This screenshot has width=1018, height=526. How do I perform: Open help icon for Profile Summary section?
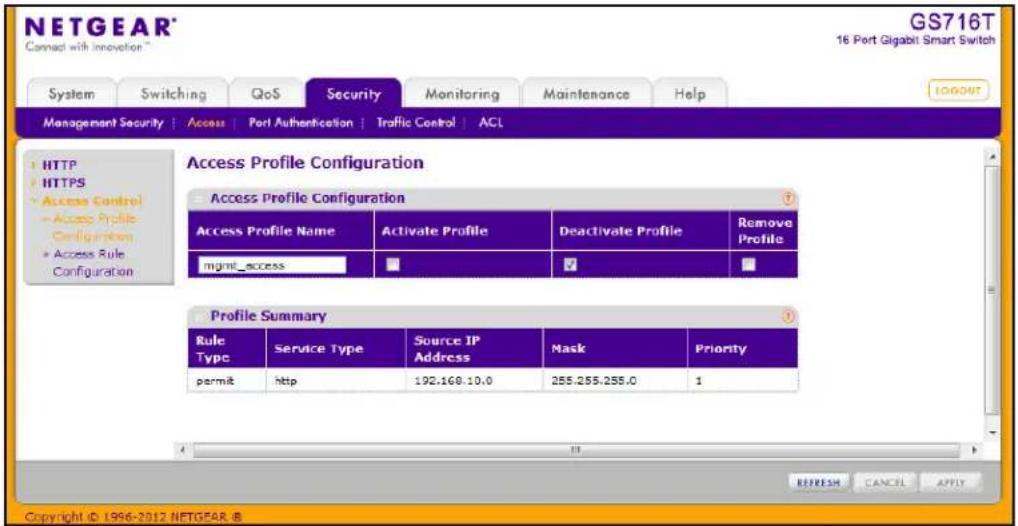click(789, 316)
